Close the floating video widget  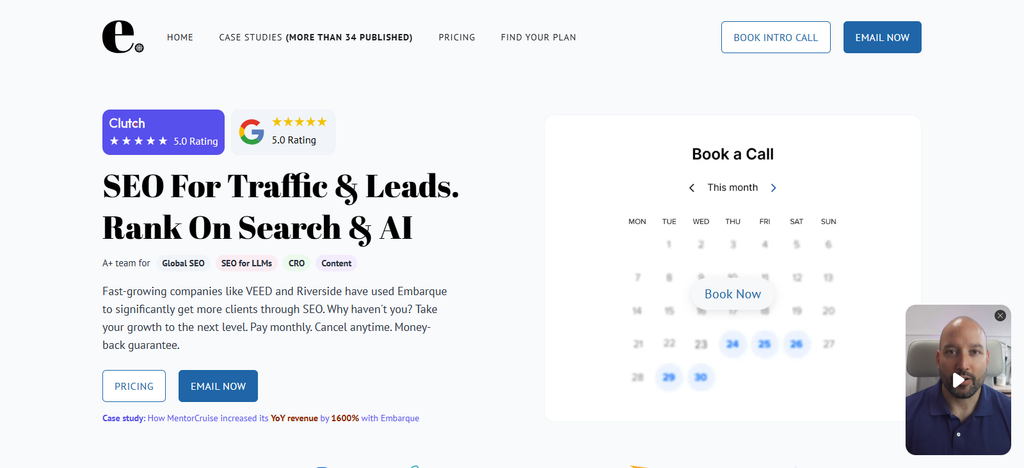(x=1000, y=315)
